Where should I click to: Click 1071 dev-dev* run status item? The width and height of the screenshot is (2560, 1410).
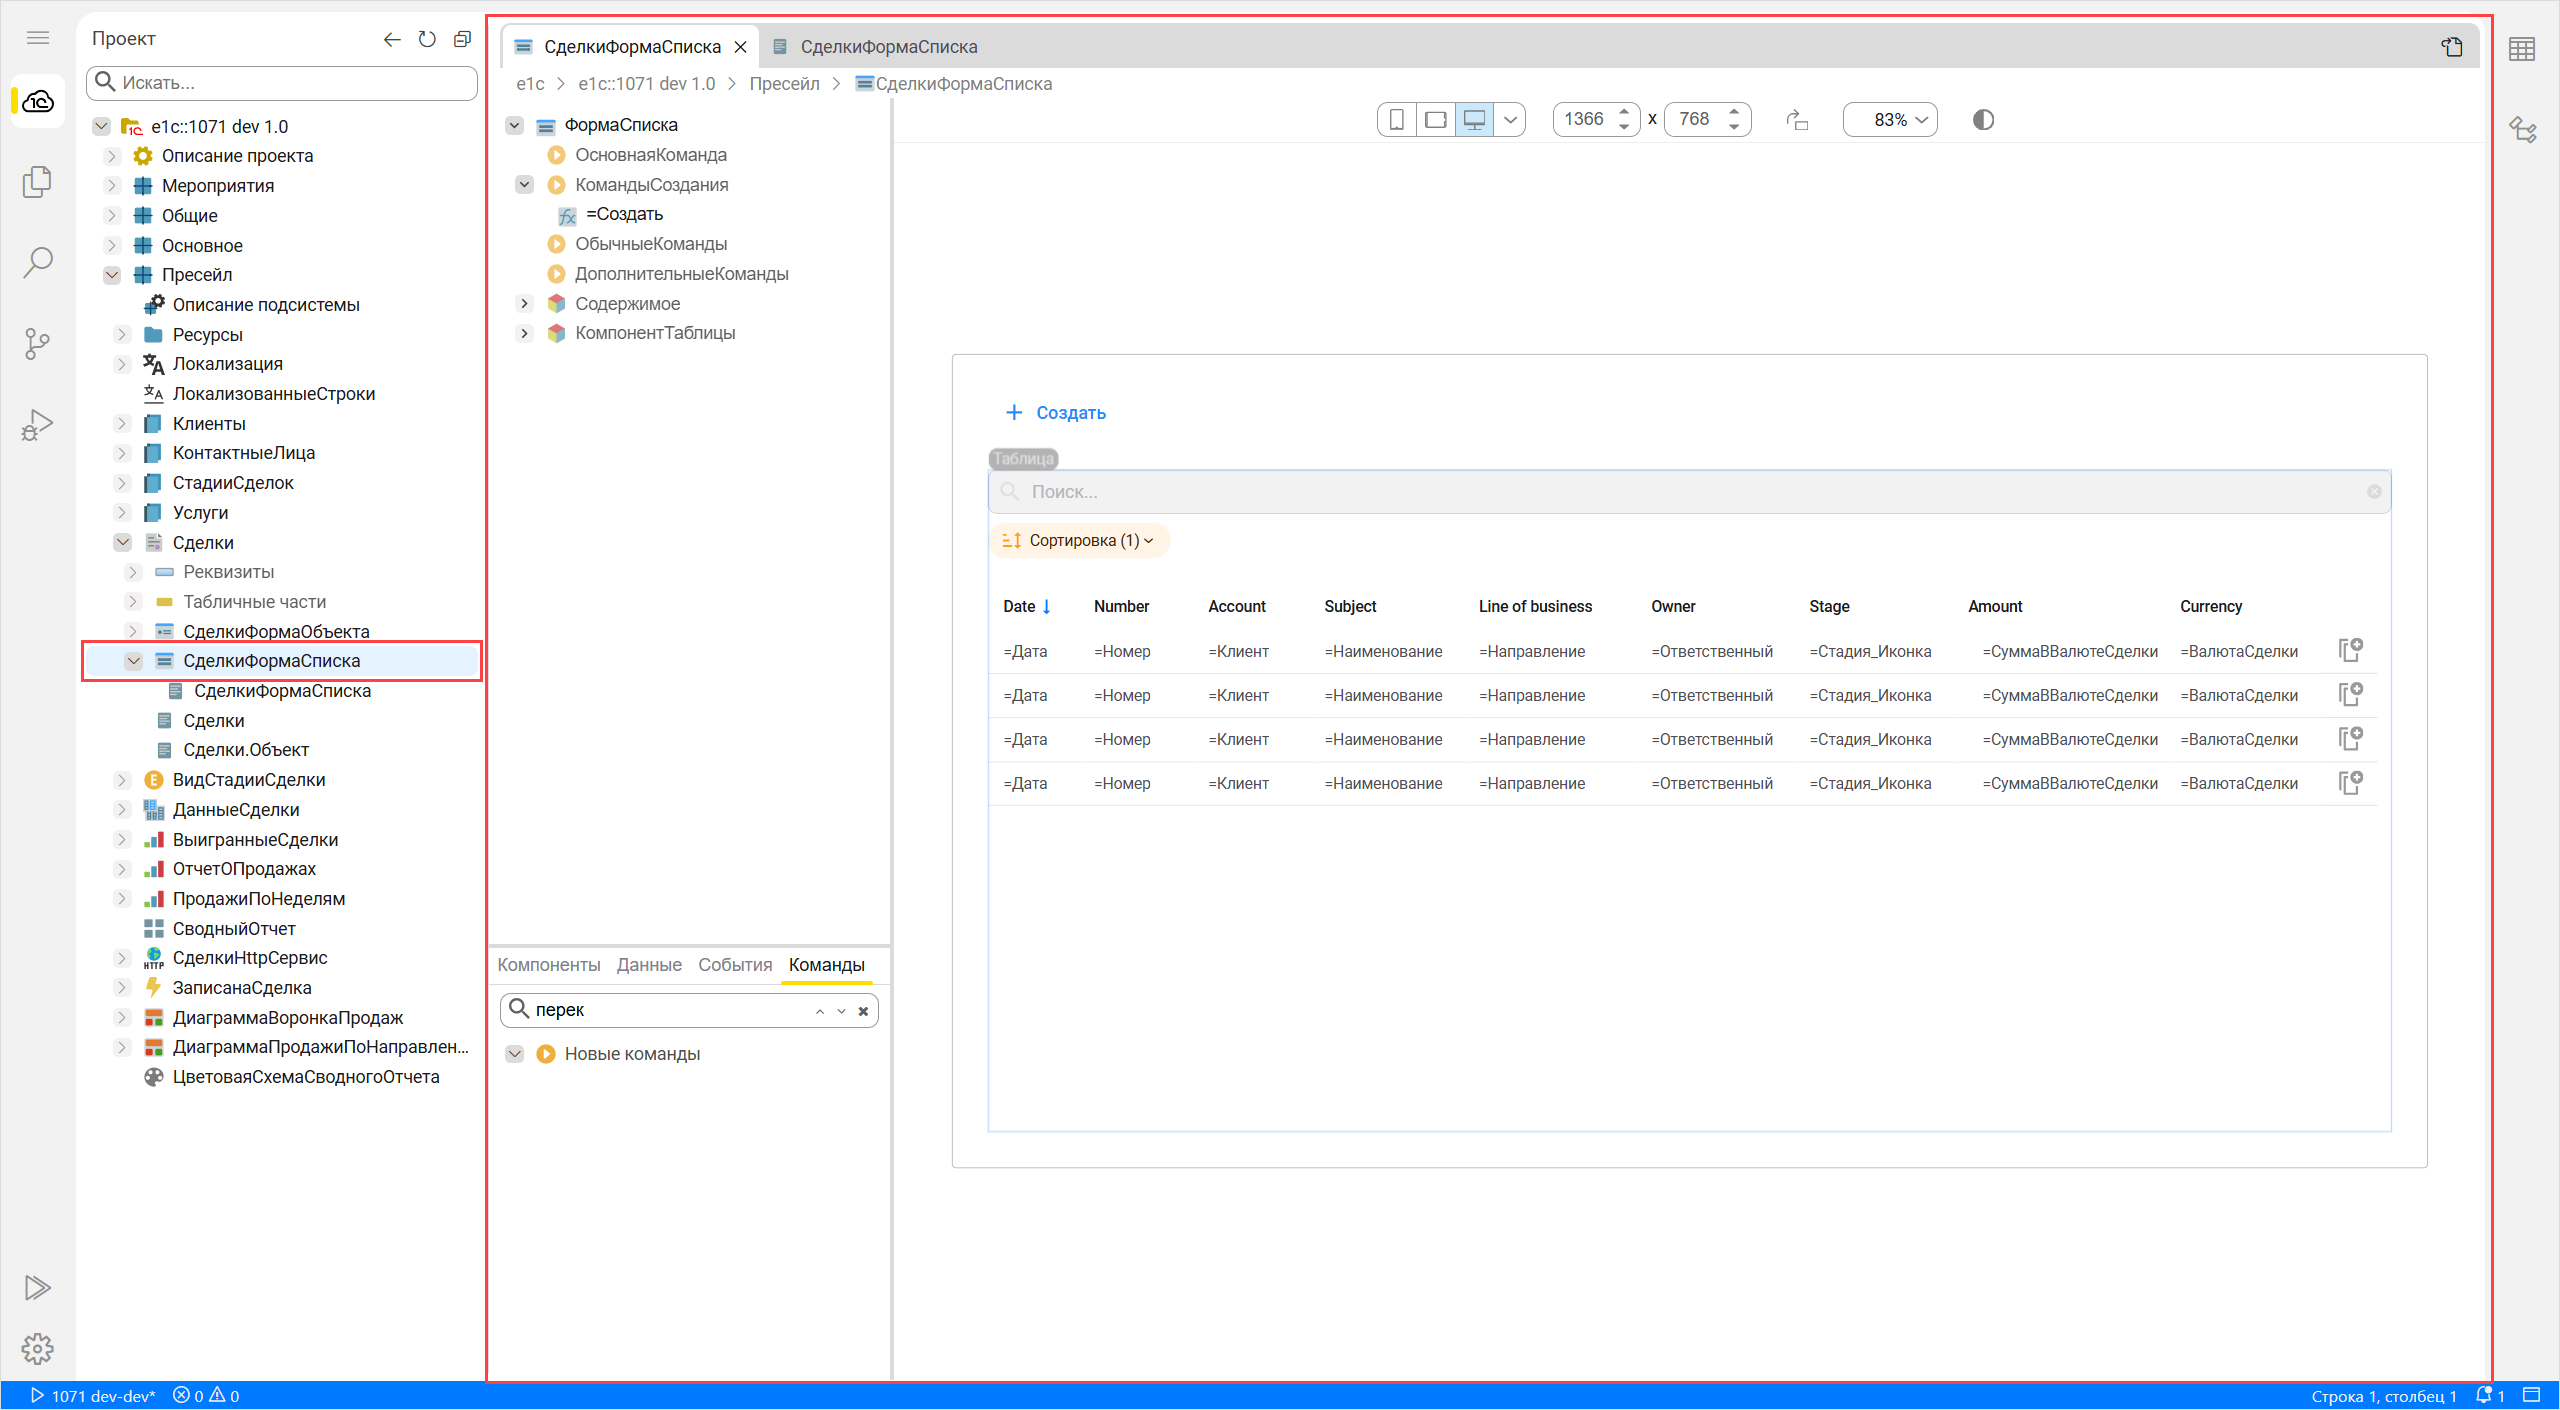click(x=93, y=1396)
